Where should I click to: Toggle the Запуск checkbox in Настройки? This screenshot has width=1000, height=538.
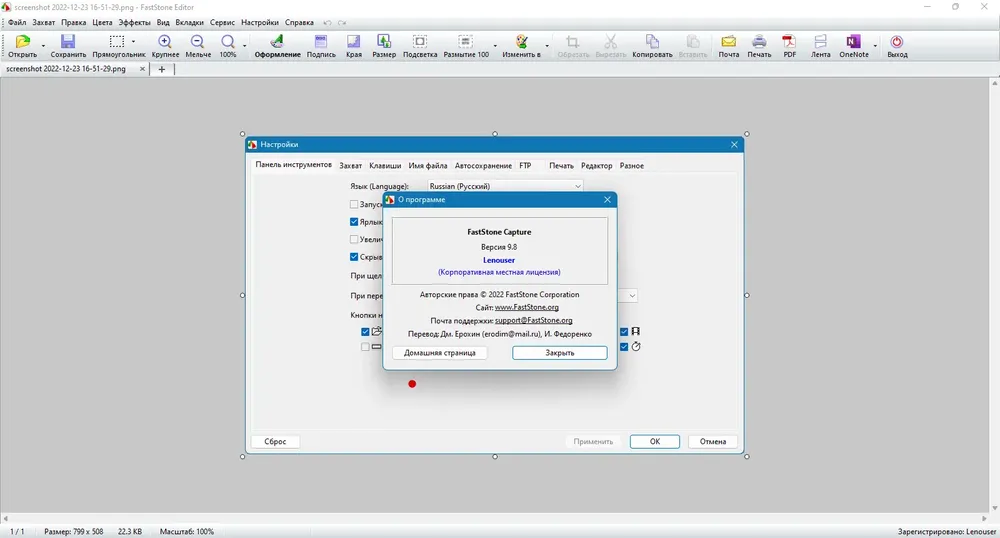point(354,205)
